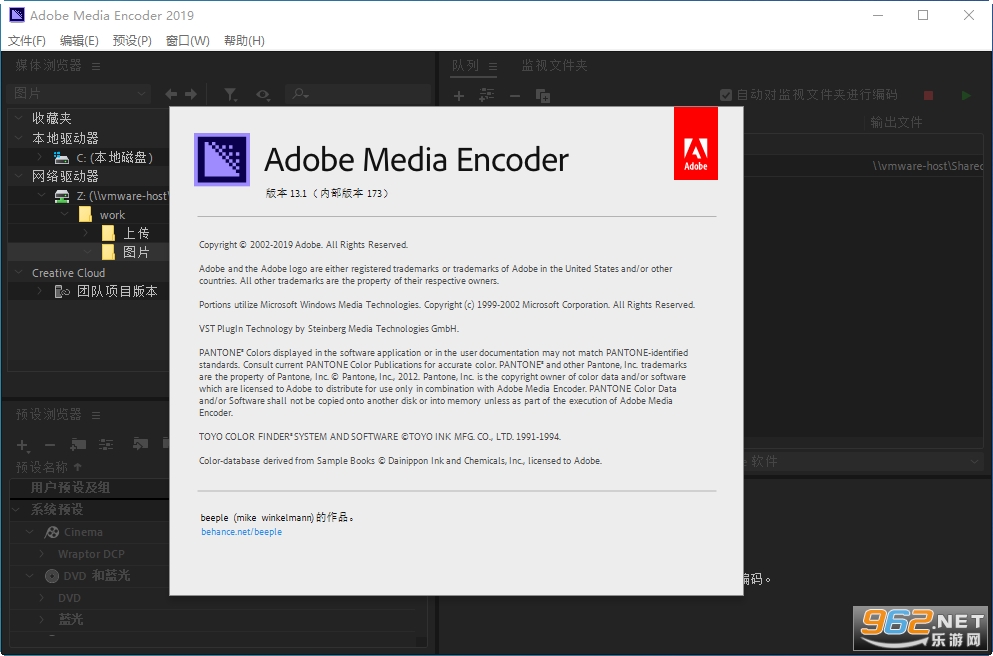Open the 文件(F) menu
Screen dimensions: 993x656
[x=27, y=41]
